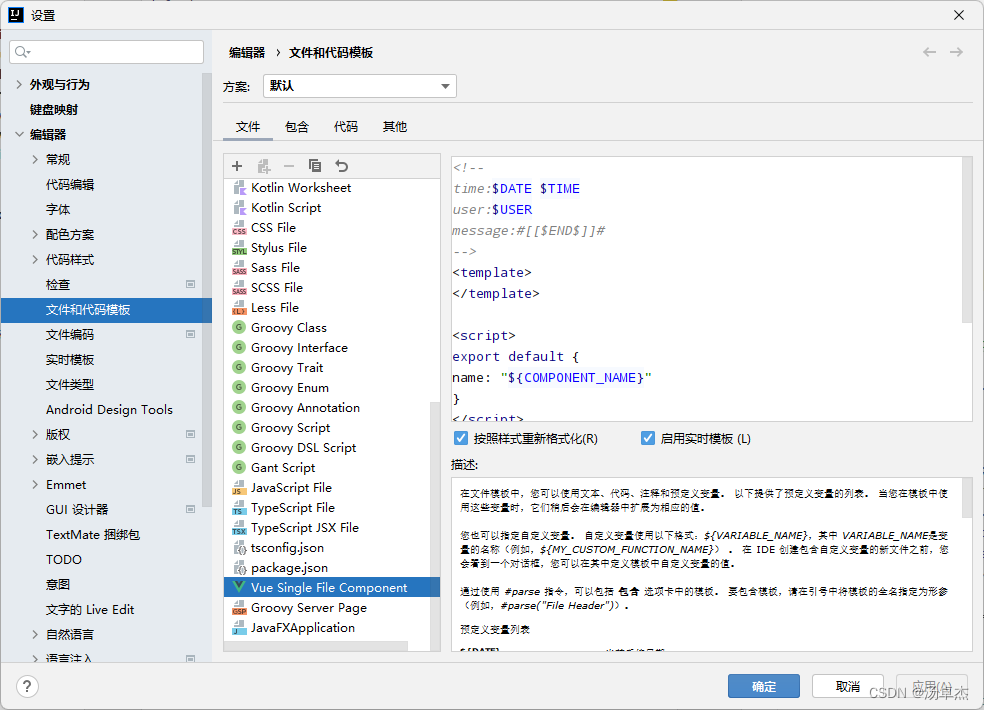Expand the 版权 tree node
Screen dimensions: 984x710
coord(35,434)
